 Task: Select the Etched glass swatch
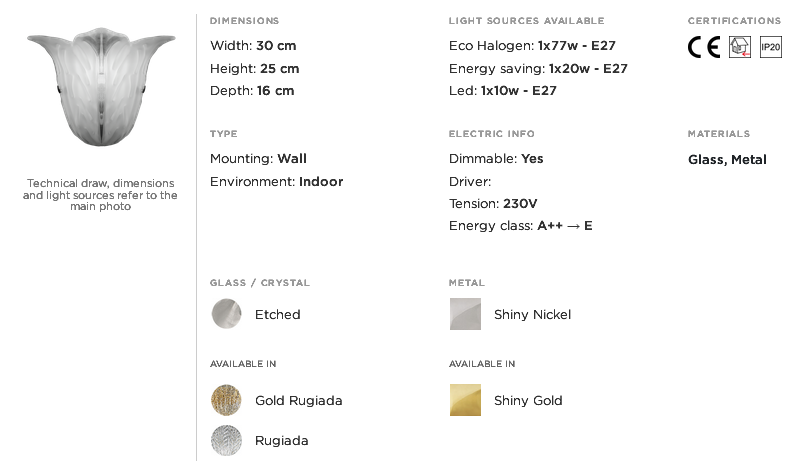tap(226, 314)
